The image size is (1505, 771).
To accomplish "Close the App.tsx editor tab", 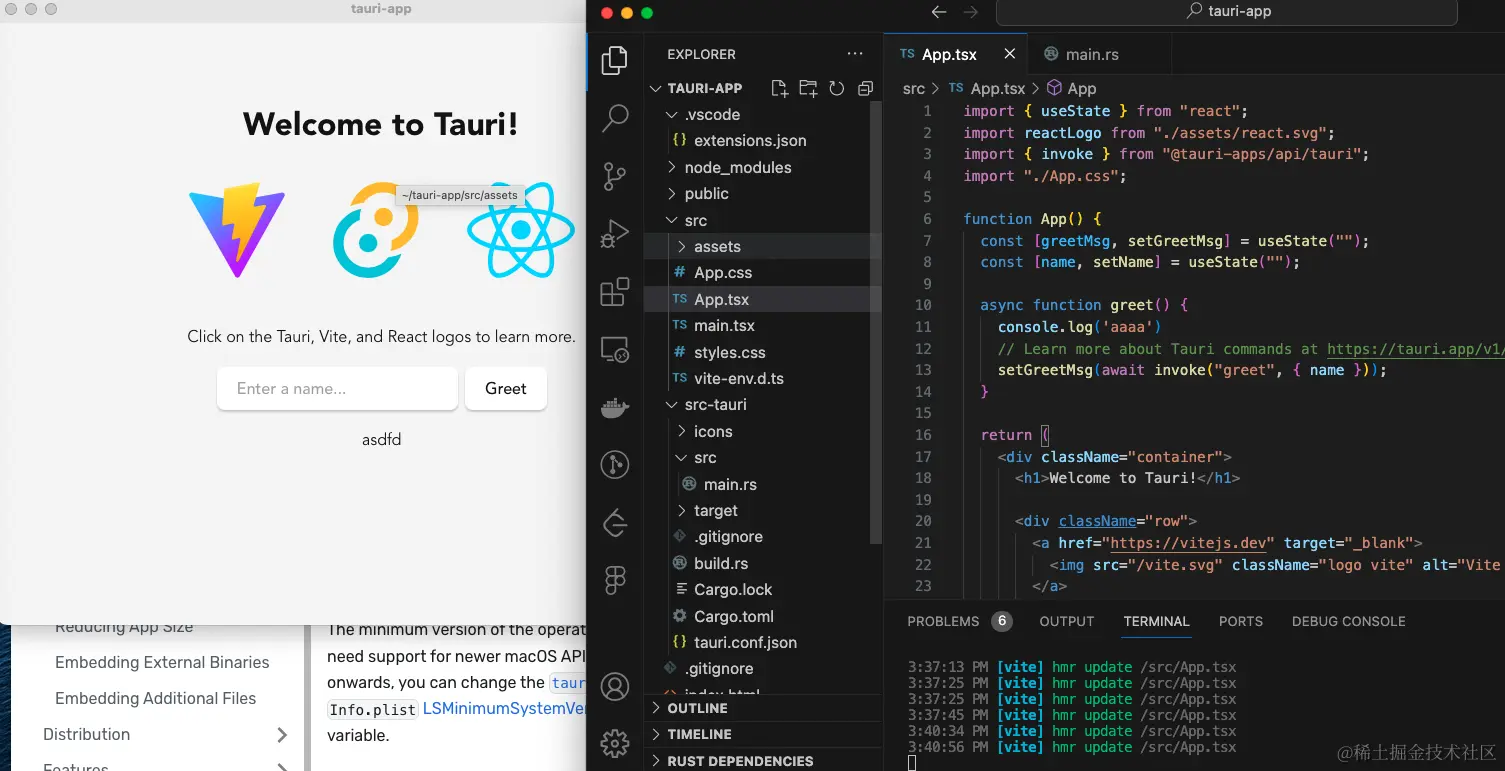I will (1010, 54).
